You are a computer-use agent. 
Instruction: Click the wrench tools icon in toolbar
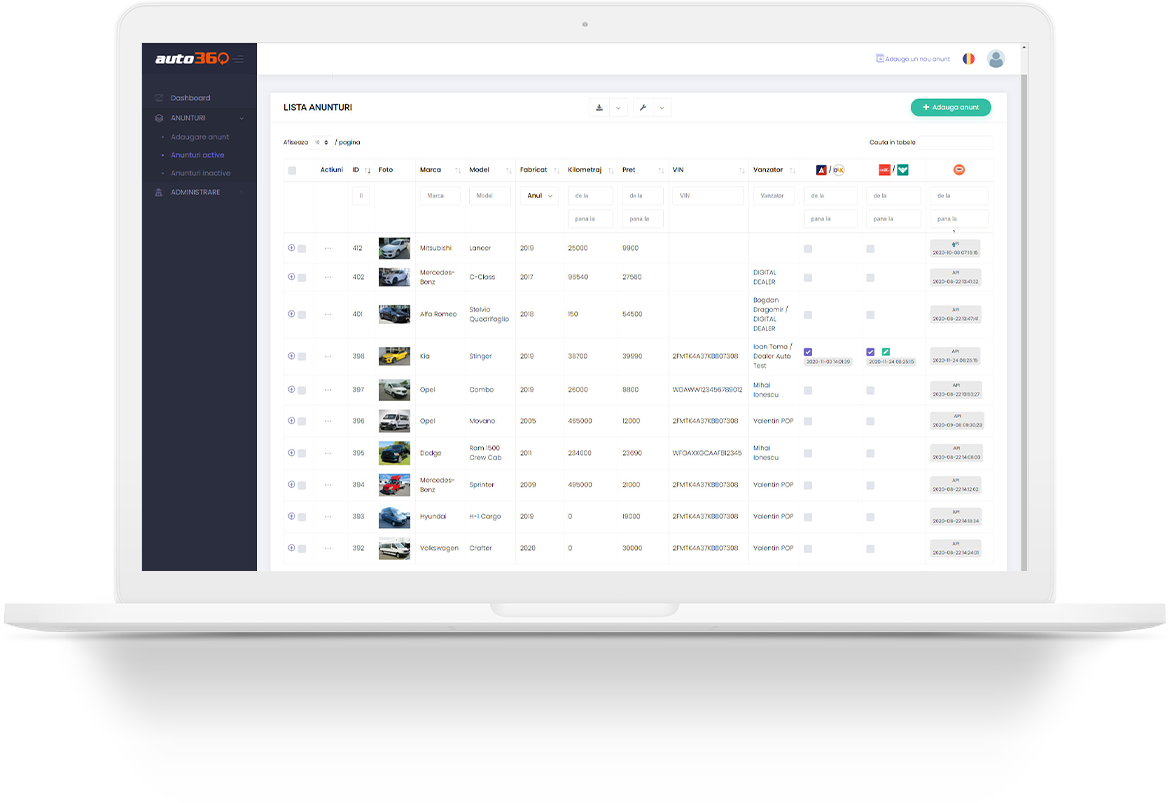[x=643, y=107]
